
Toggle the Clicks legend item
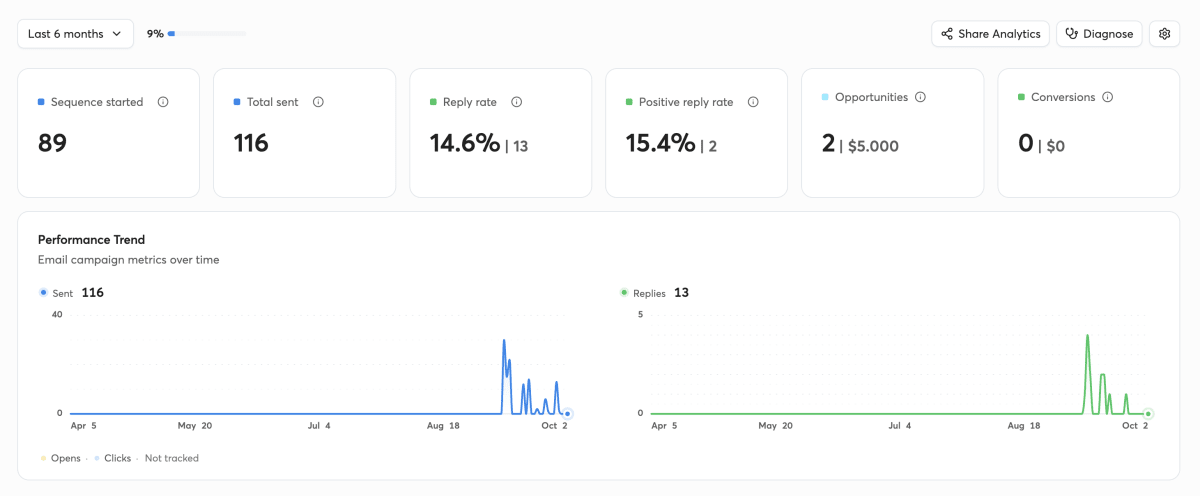[x=112, y=458]
